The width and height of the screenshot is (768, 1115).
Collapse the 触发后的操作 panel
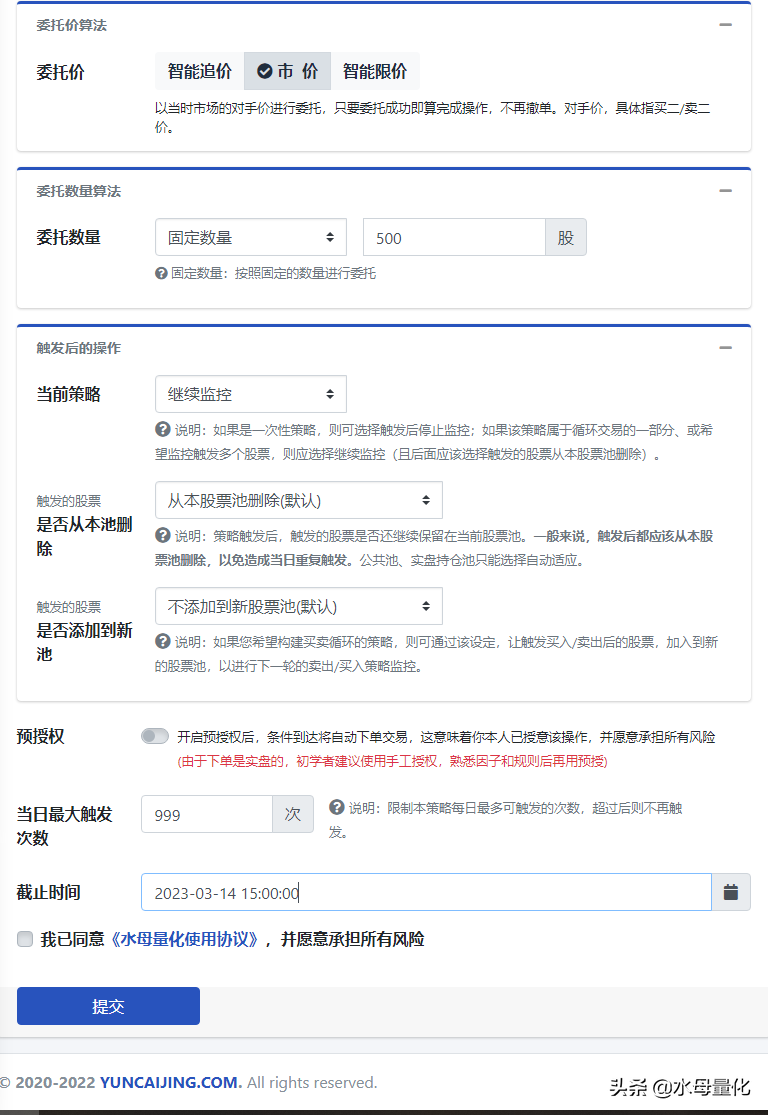click(725, 348)
